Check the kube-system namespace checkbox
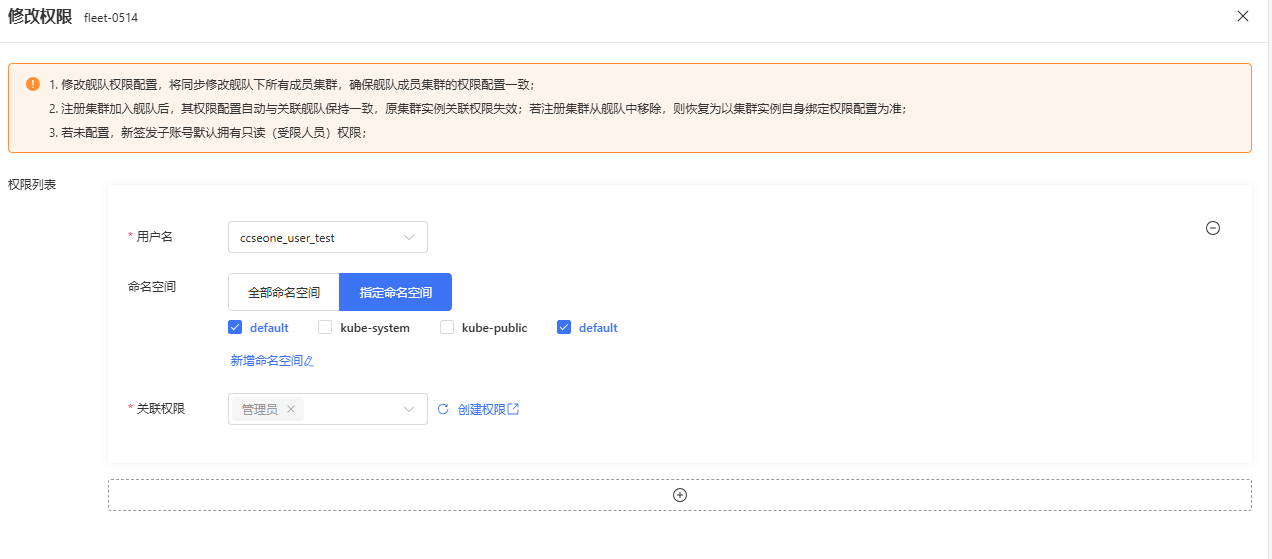The height and width of the screenshot is (559, 1272). pyautogui.click(x=325, y=327)
